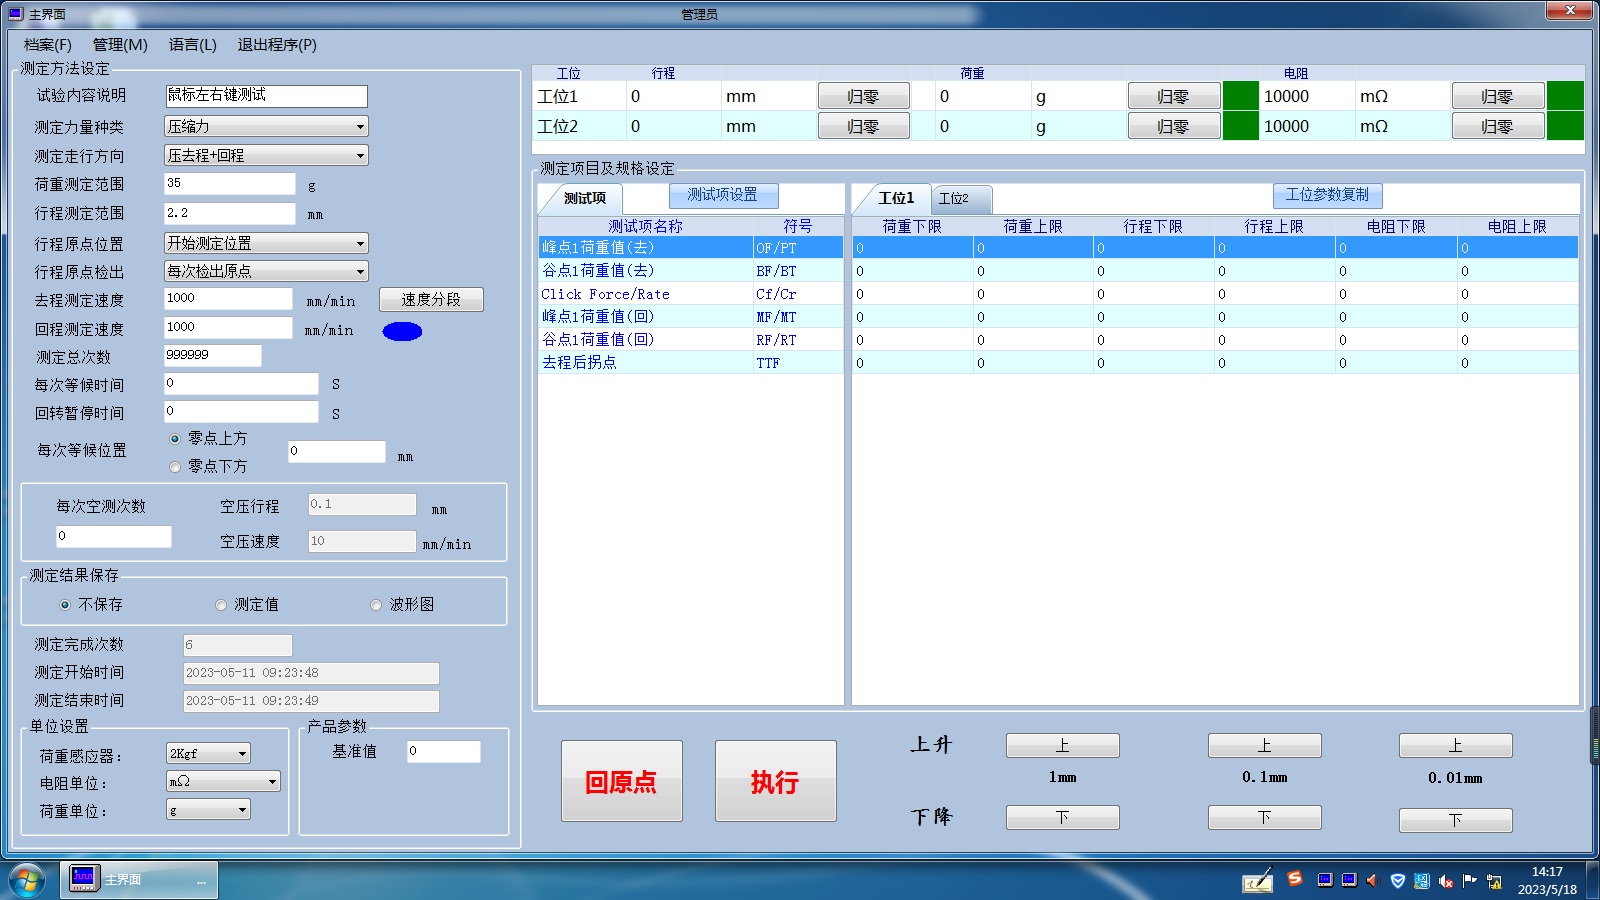Click the Windows Start orb
Viewport: 1600px width, 900px height.
[27, 880]
